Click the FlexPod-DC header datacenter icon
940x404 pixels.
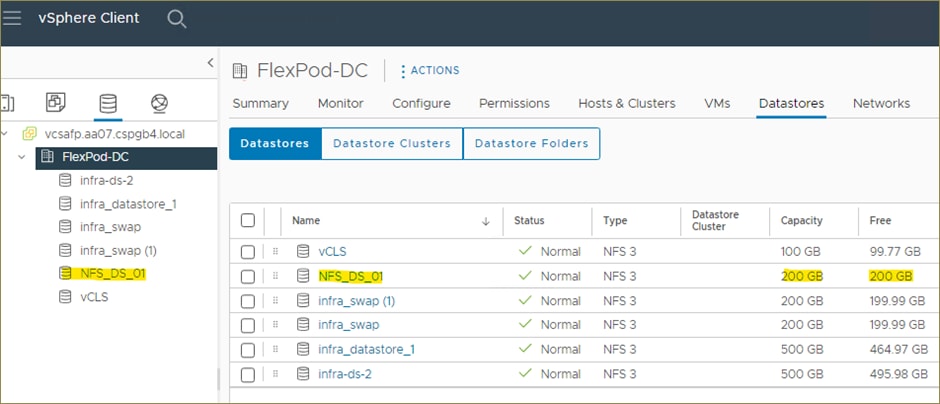(240, 71)
